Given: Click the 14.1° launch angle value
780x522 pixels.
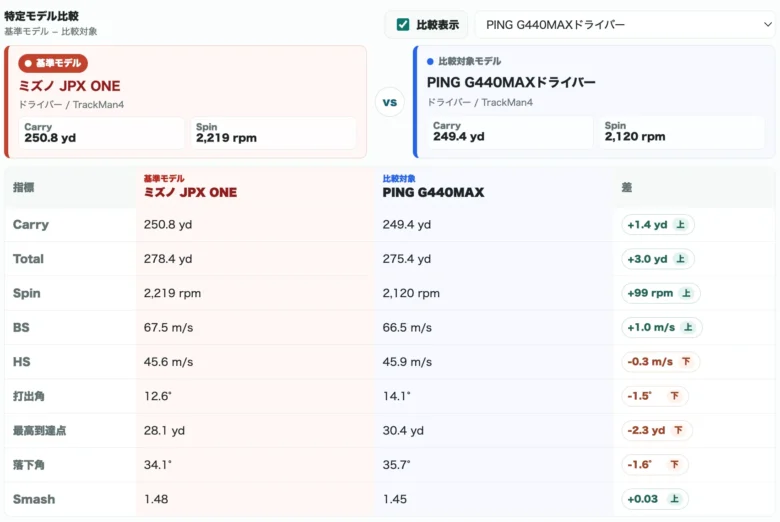Looking at the screenshot, I should pyautogui.click(x=396, y=396).
